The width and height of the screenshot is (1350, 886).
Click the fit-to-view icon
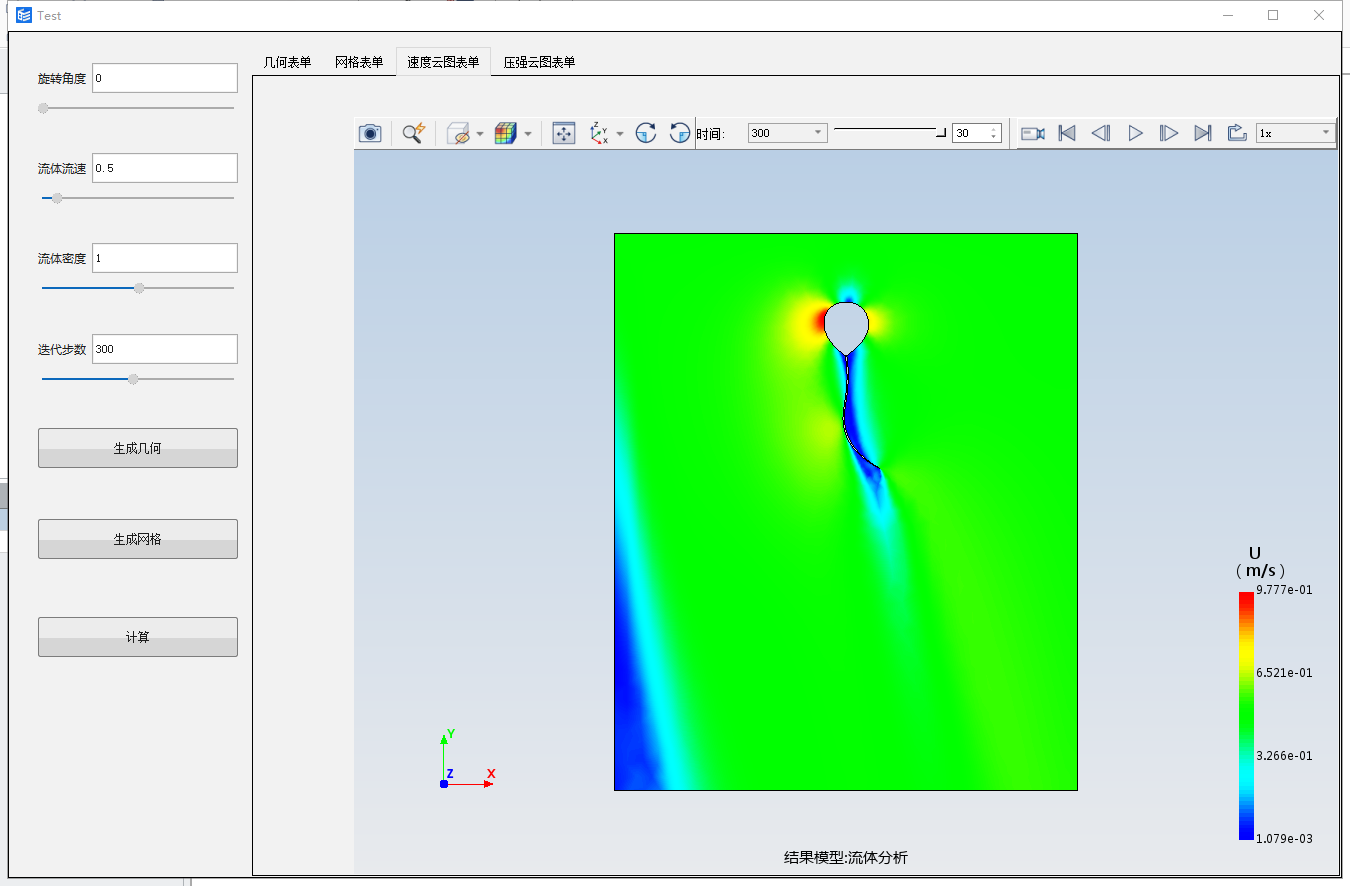pos(564,133)
